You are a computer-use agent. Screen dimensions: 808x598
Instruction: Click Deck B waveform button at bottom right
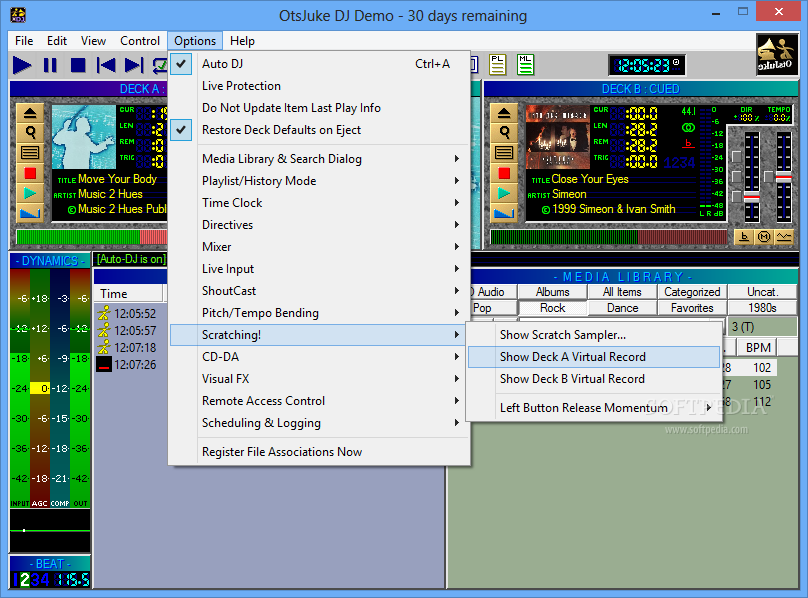coord(784,237)
